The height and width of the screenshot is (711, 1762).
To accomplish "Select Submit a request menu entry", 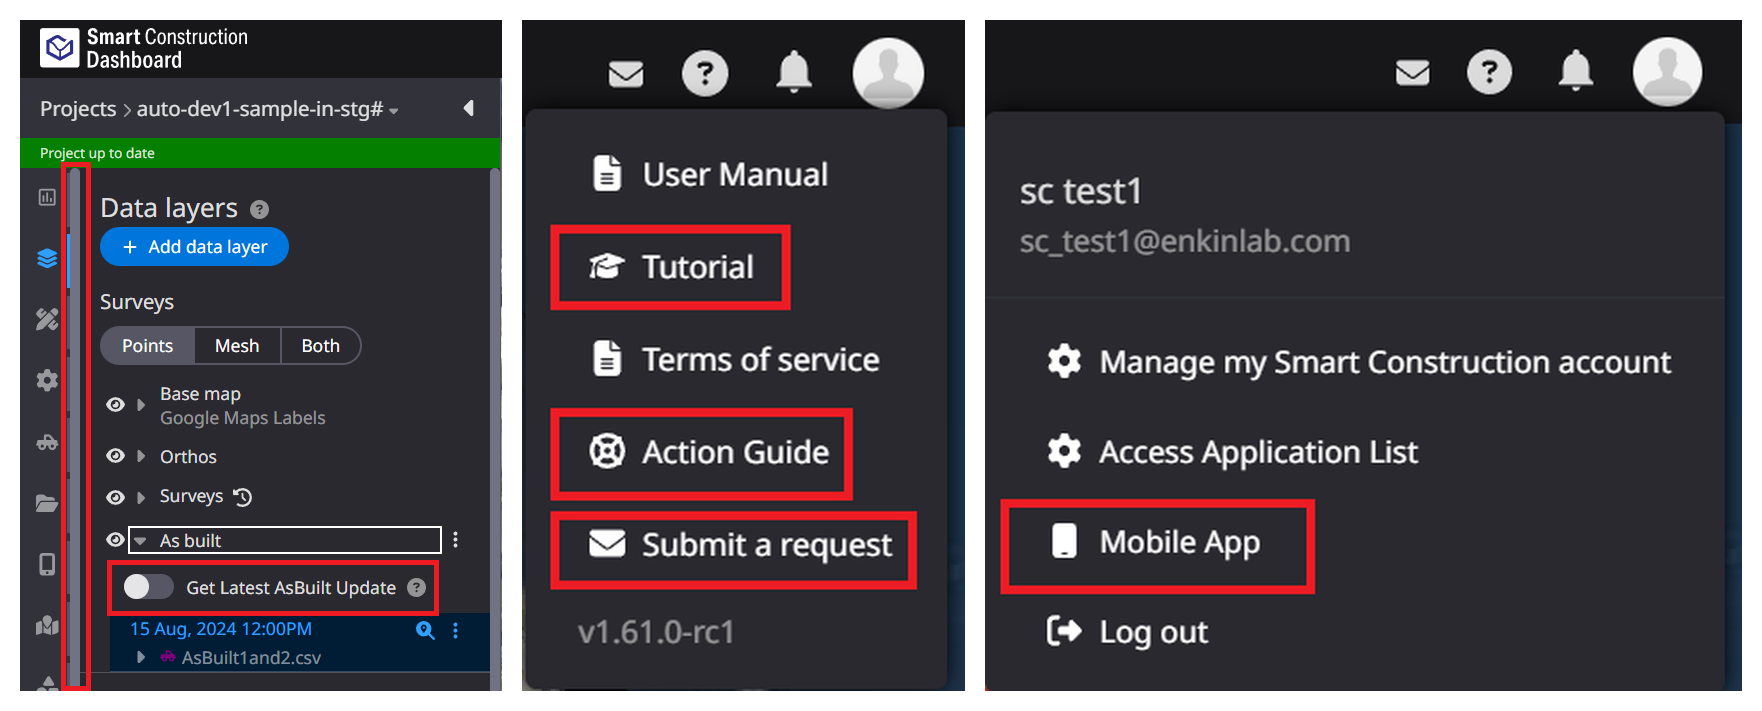I will [734, 545].
